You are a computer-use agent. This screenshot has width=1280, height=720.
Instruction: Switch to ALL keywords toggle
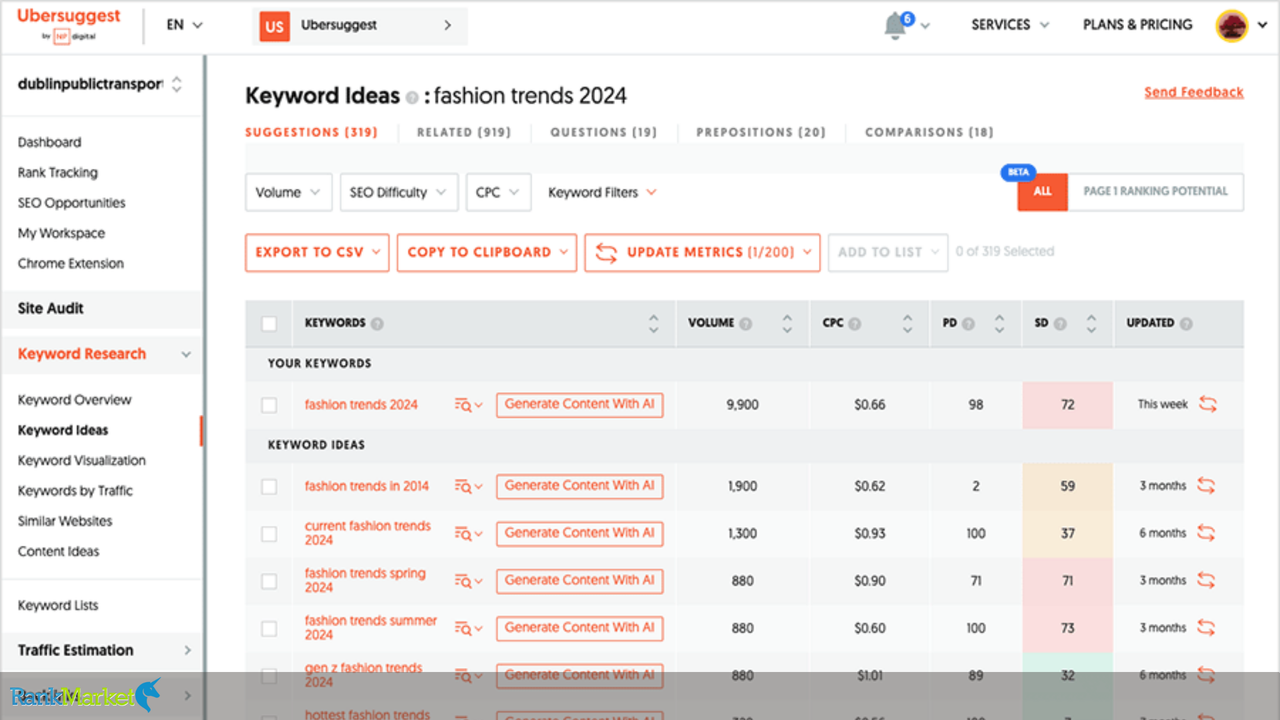(x=1043, y=191)
